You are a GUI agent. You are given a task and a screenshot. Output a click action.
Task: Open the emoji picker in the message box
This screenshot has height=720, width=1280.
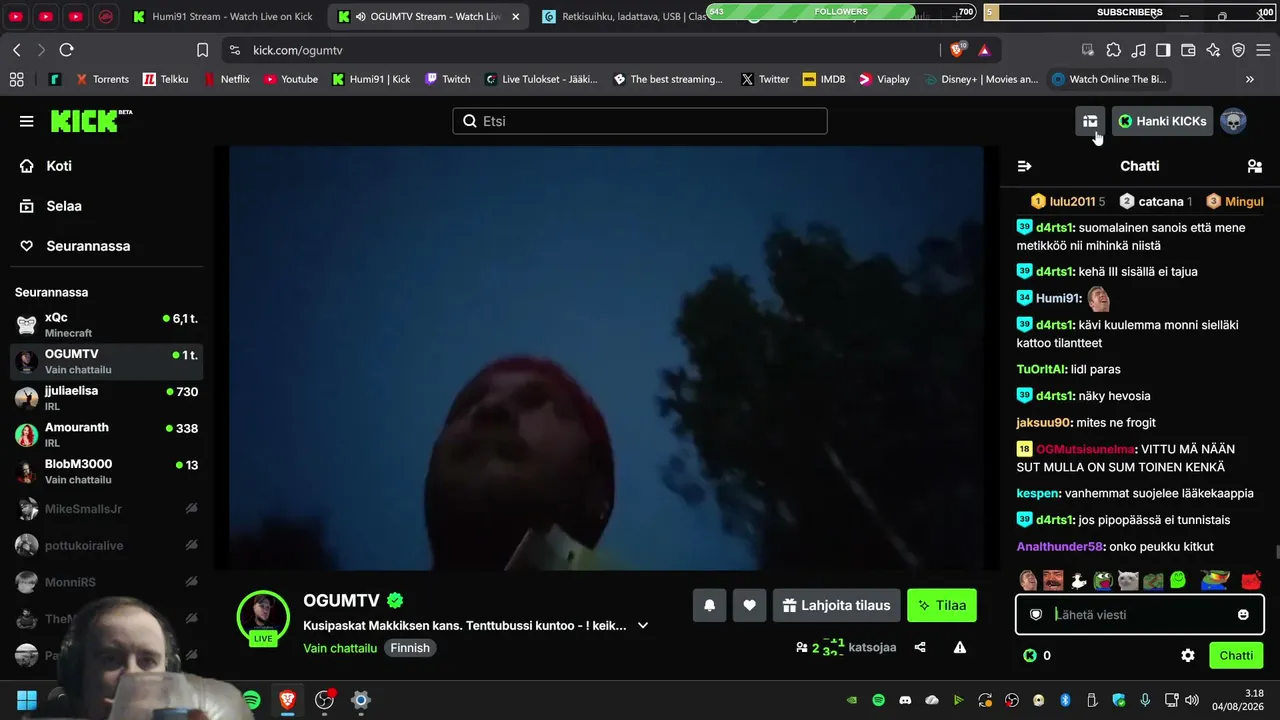pyautogui.click(x=1244, y=614)
